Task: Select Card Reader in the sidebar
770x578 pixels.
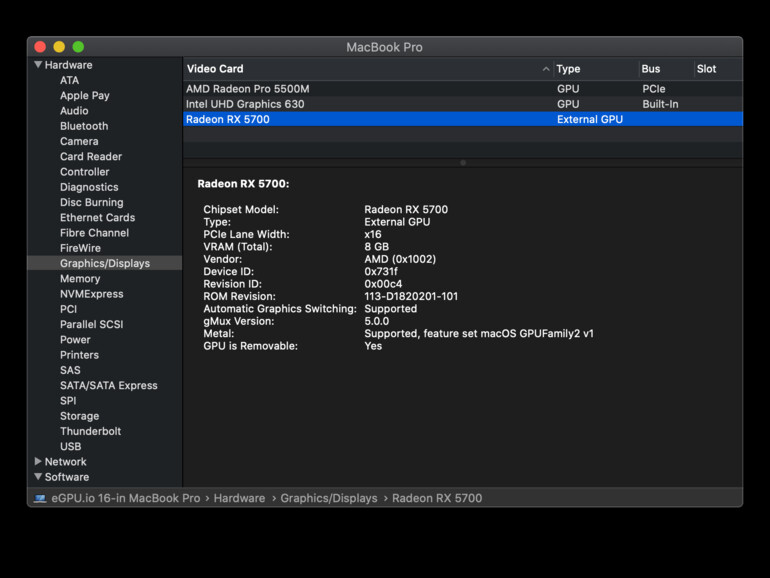Action: [x=91, y=156]
